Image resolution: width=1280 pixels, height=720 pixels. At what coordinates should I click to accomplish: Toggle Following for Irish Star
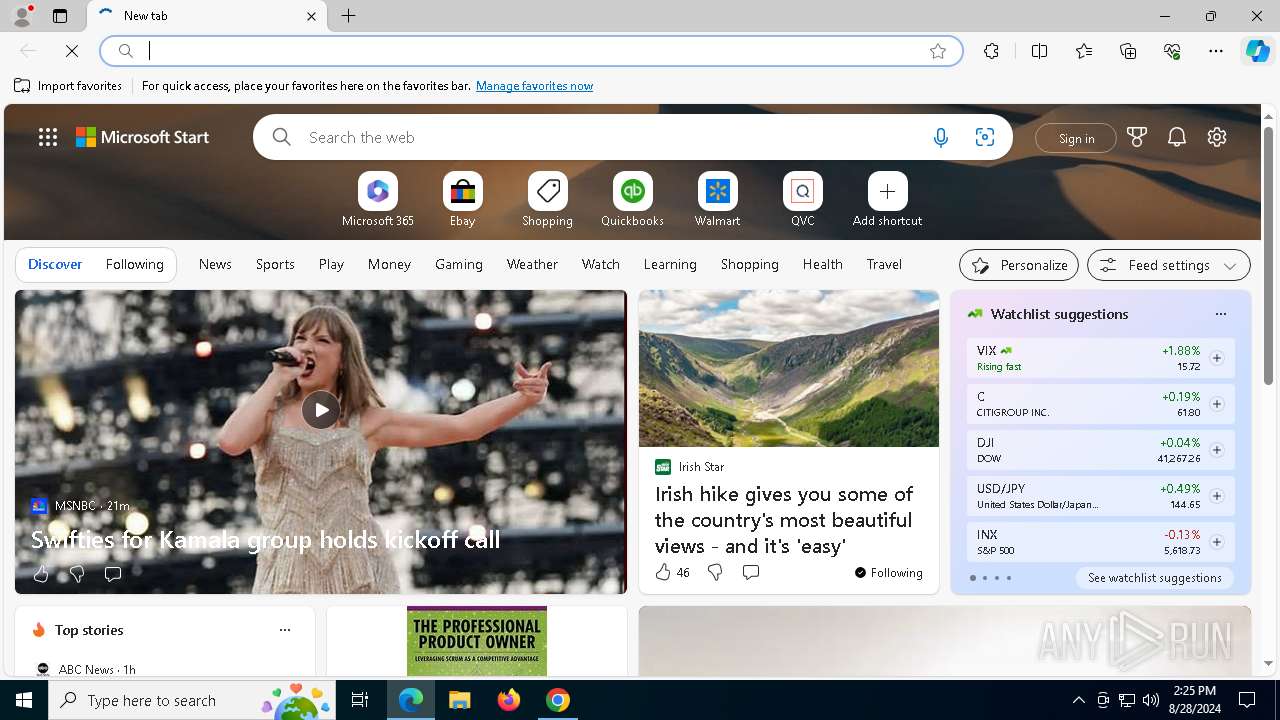[x=888, y=573]
